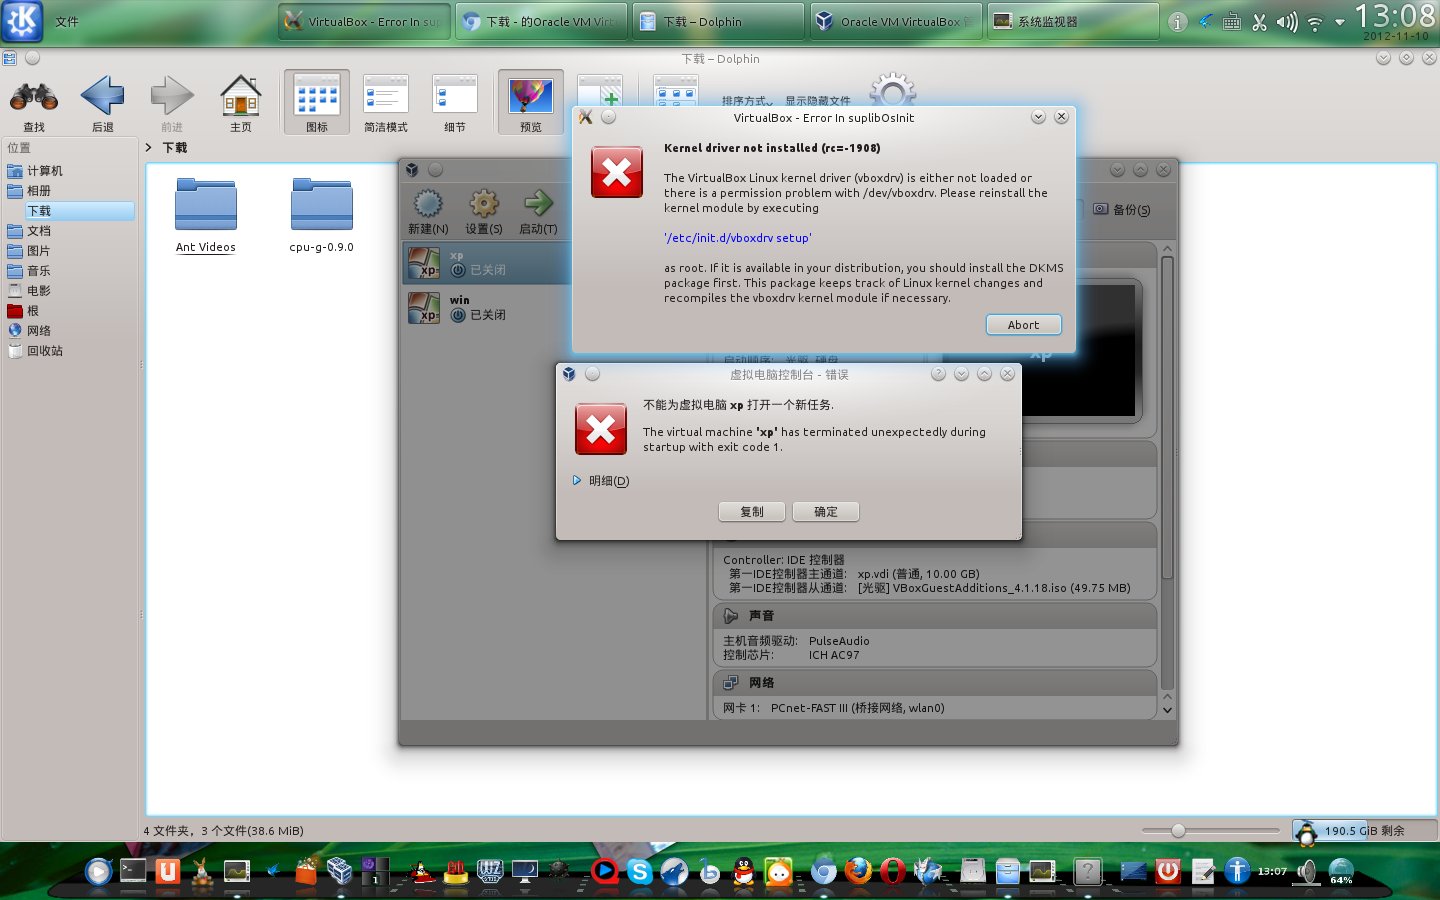Select 下载 in Dolphin places panel

pos(70,211)
